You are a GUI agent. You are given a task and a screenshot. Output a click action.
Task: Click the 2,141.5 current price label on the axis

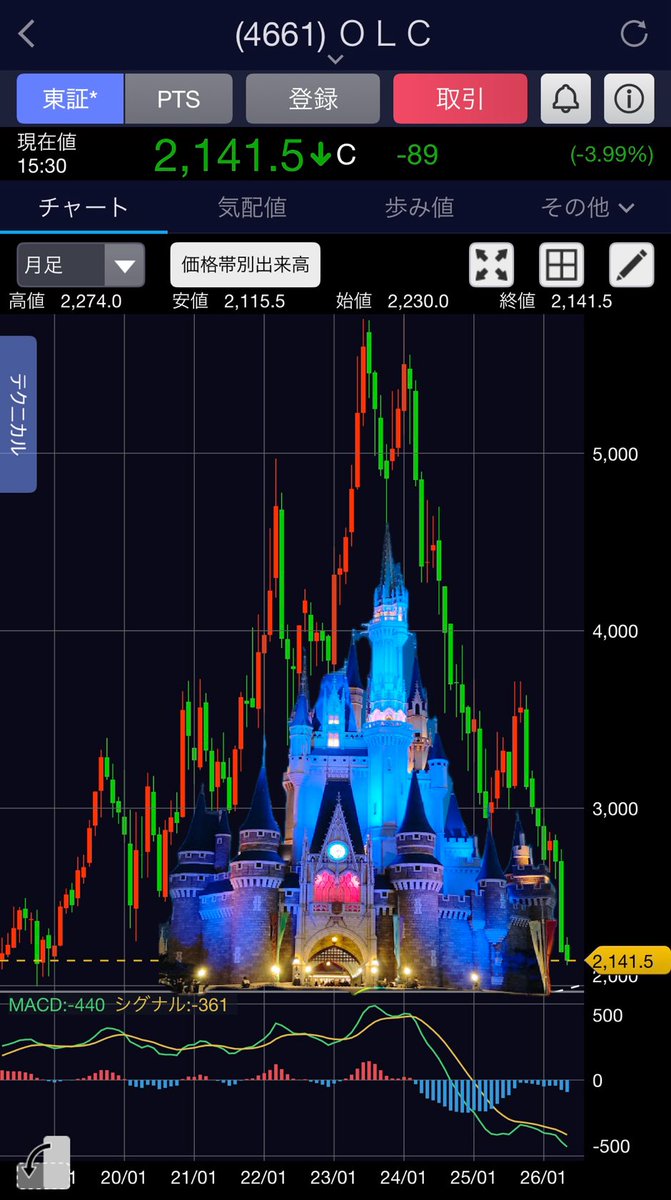pyautogui.click(x=625, y=962)
